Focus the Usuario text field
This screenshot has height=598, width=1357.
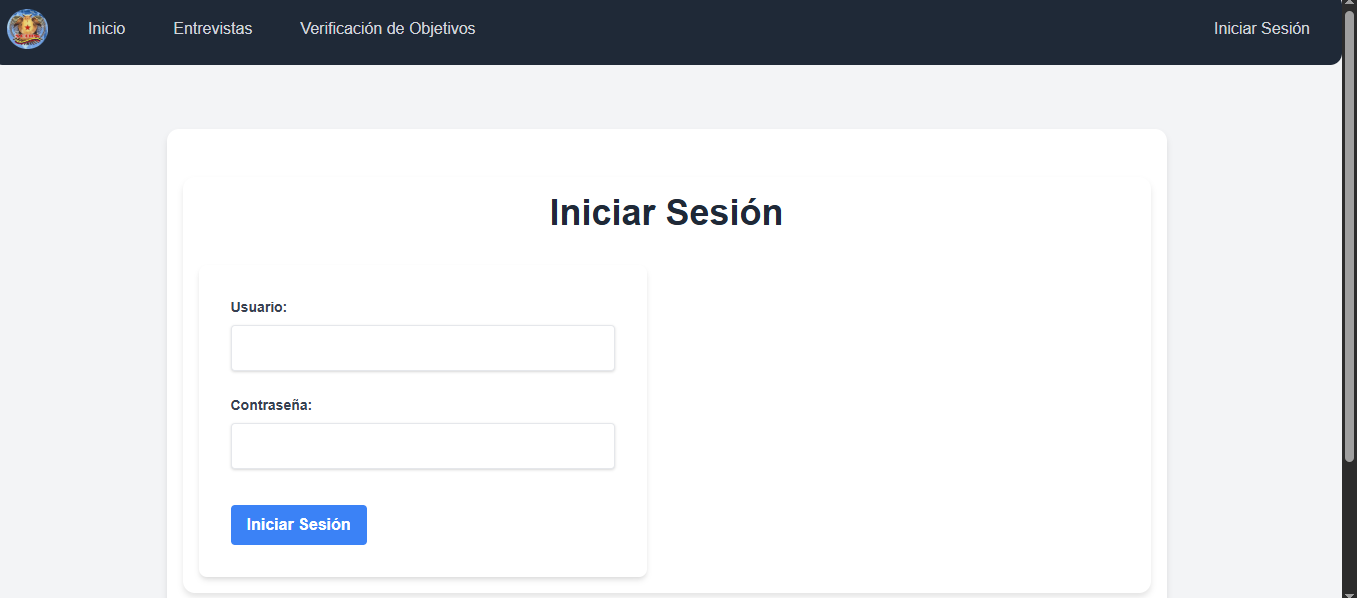[422, 347]
